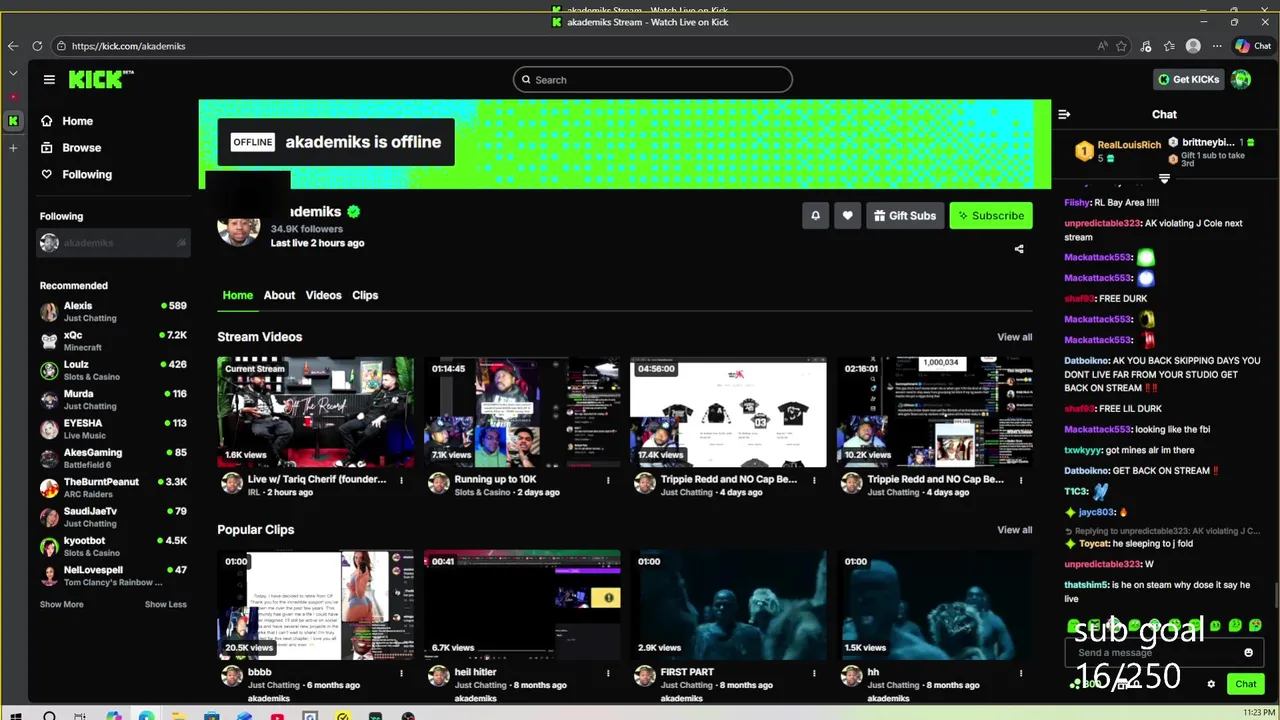Open Current Stream video thumbnail
1280x720 pixels.
315,411
